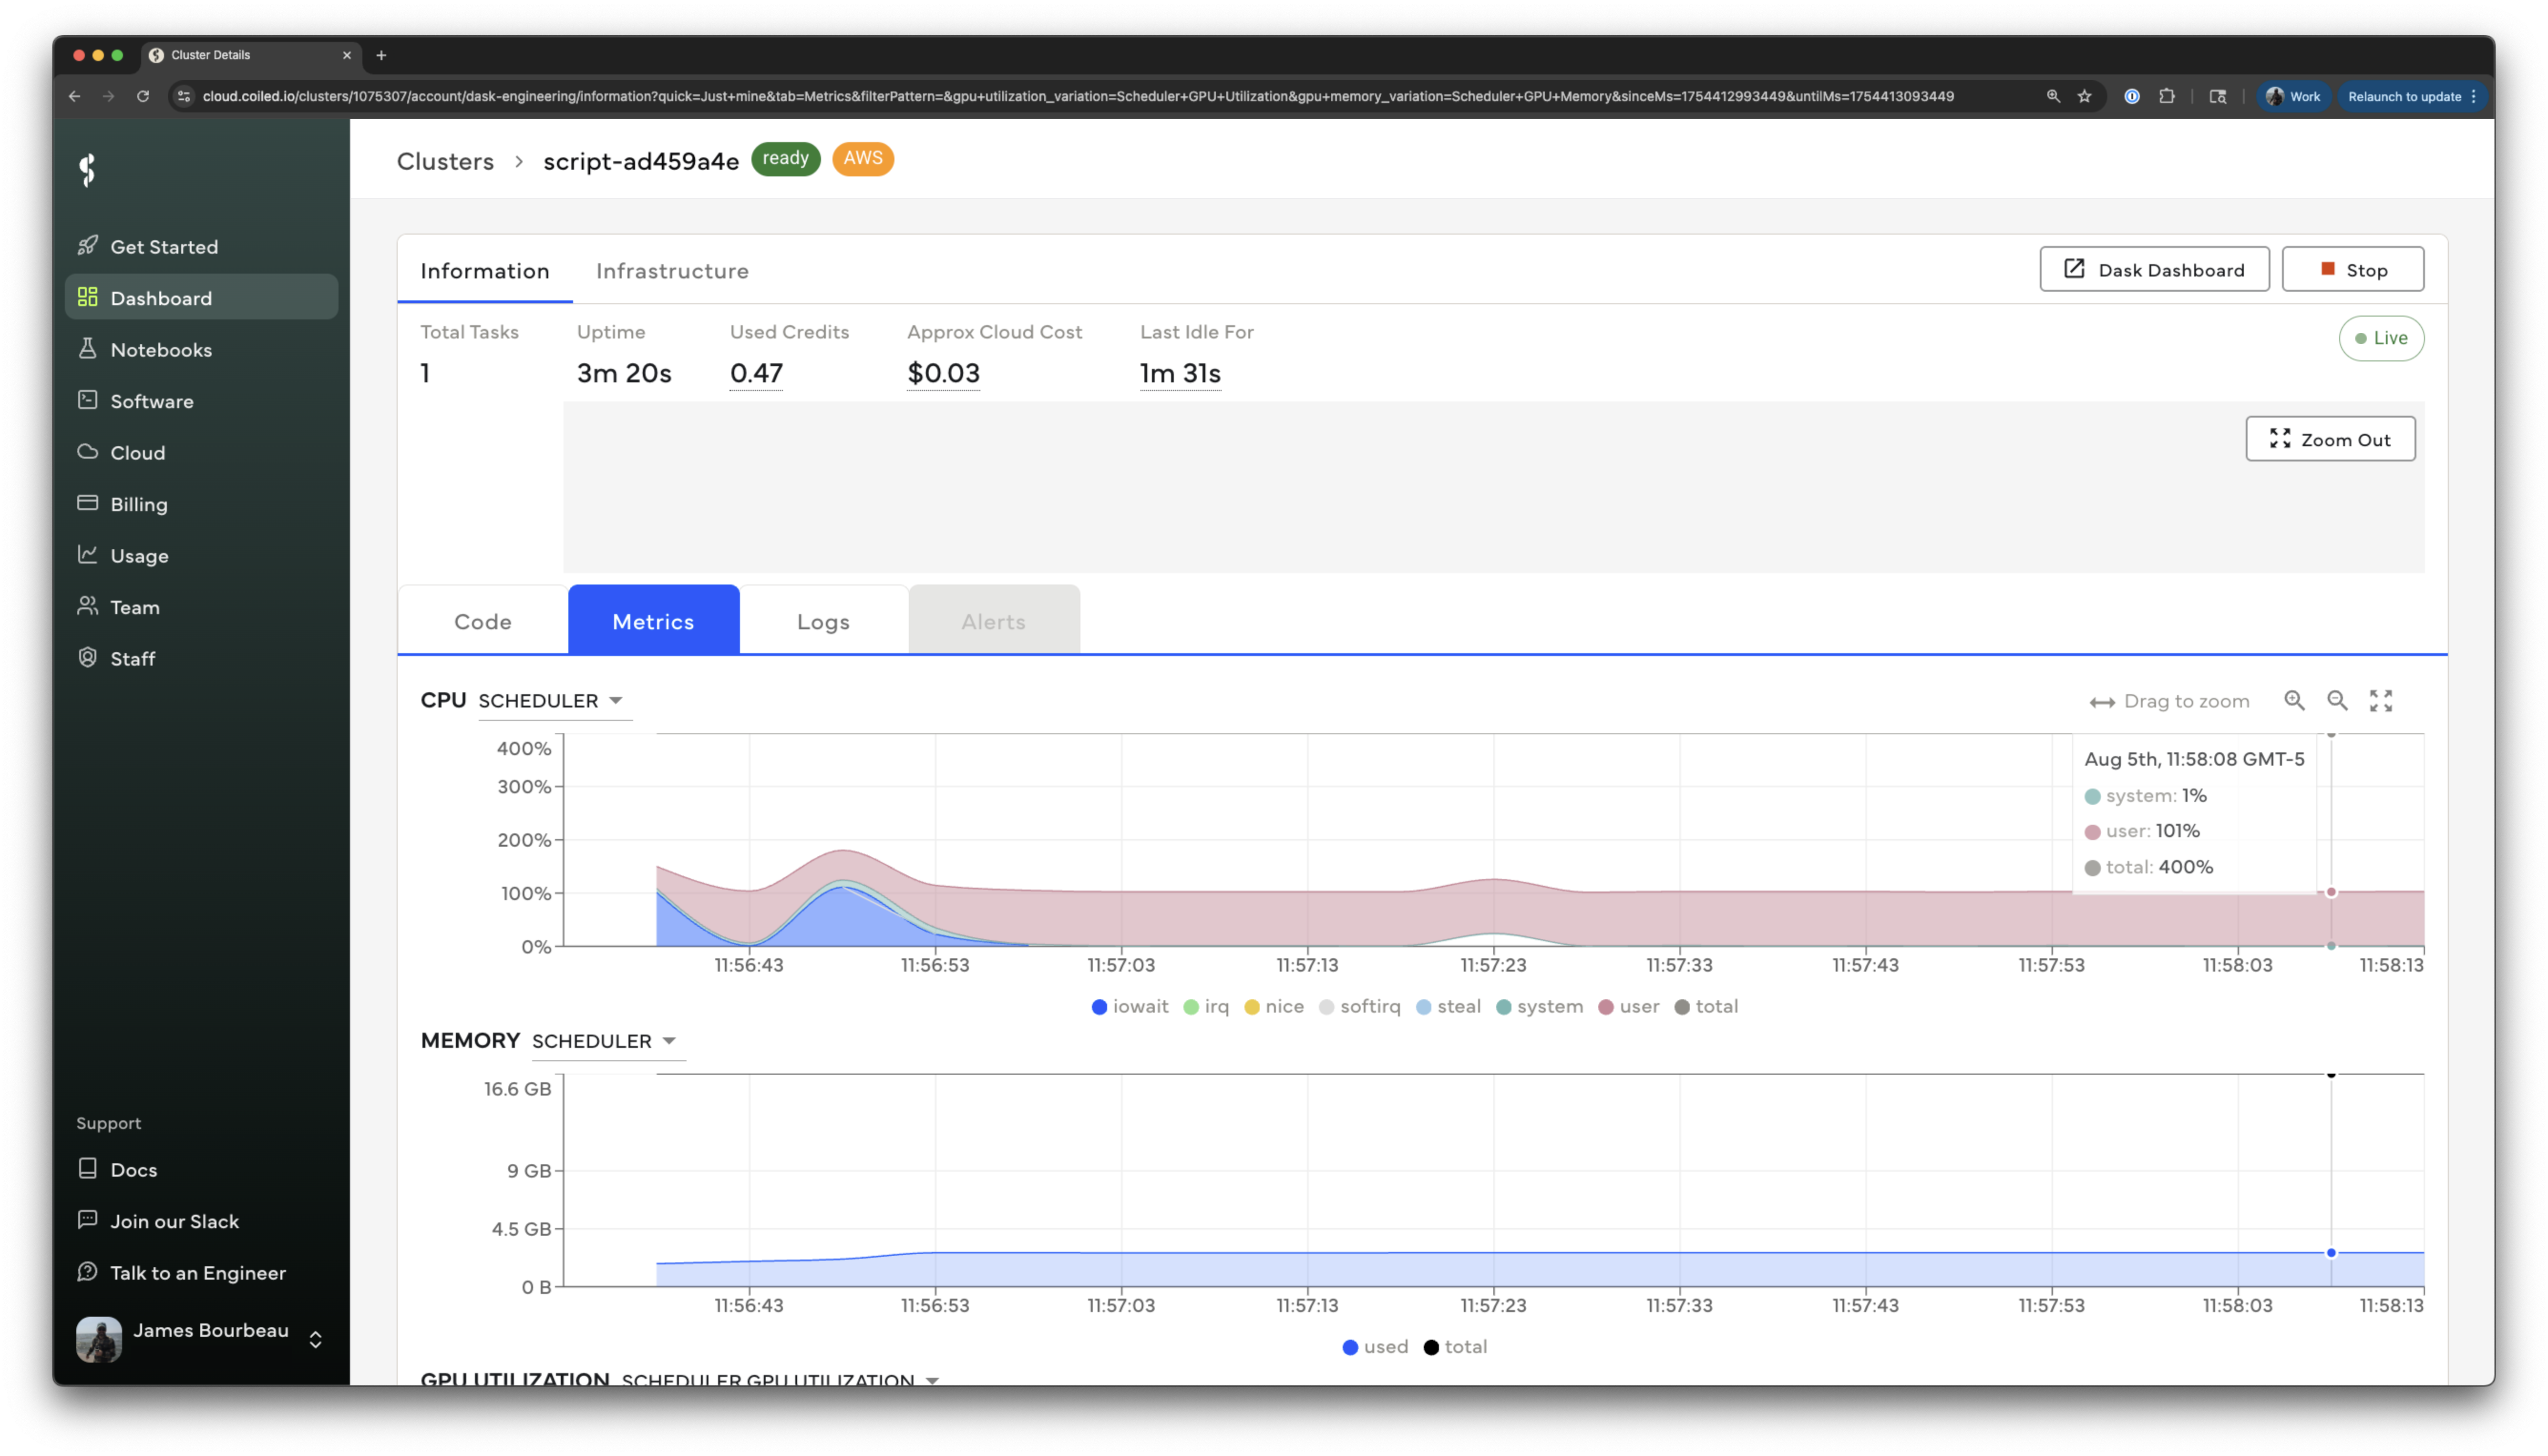The width and height of the screenshot is (2548, 1456).
Task: Toggle the iowait series in CPU legend
Action: (1130, 1006)
